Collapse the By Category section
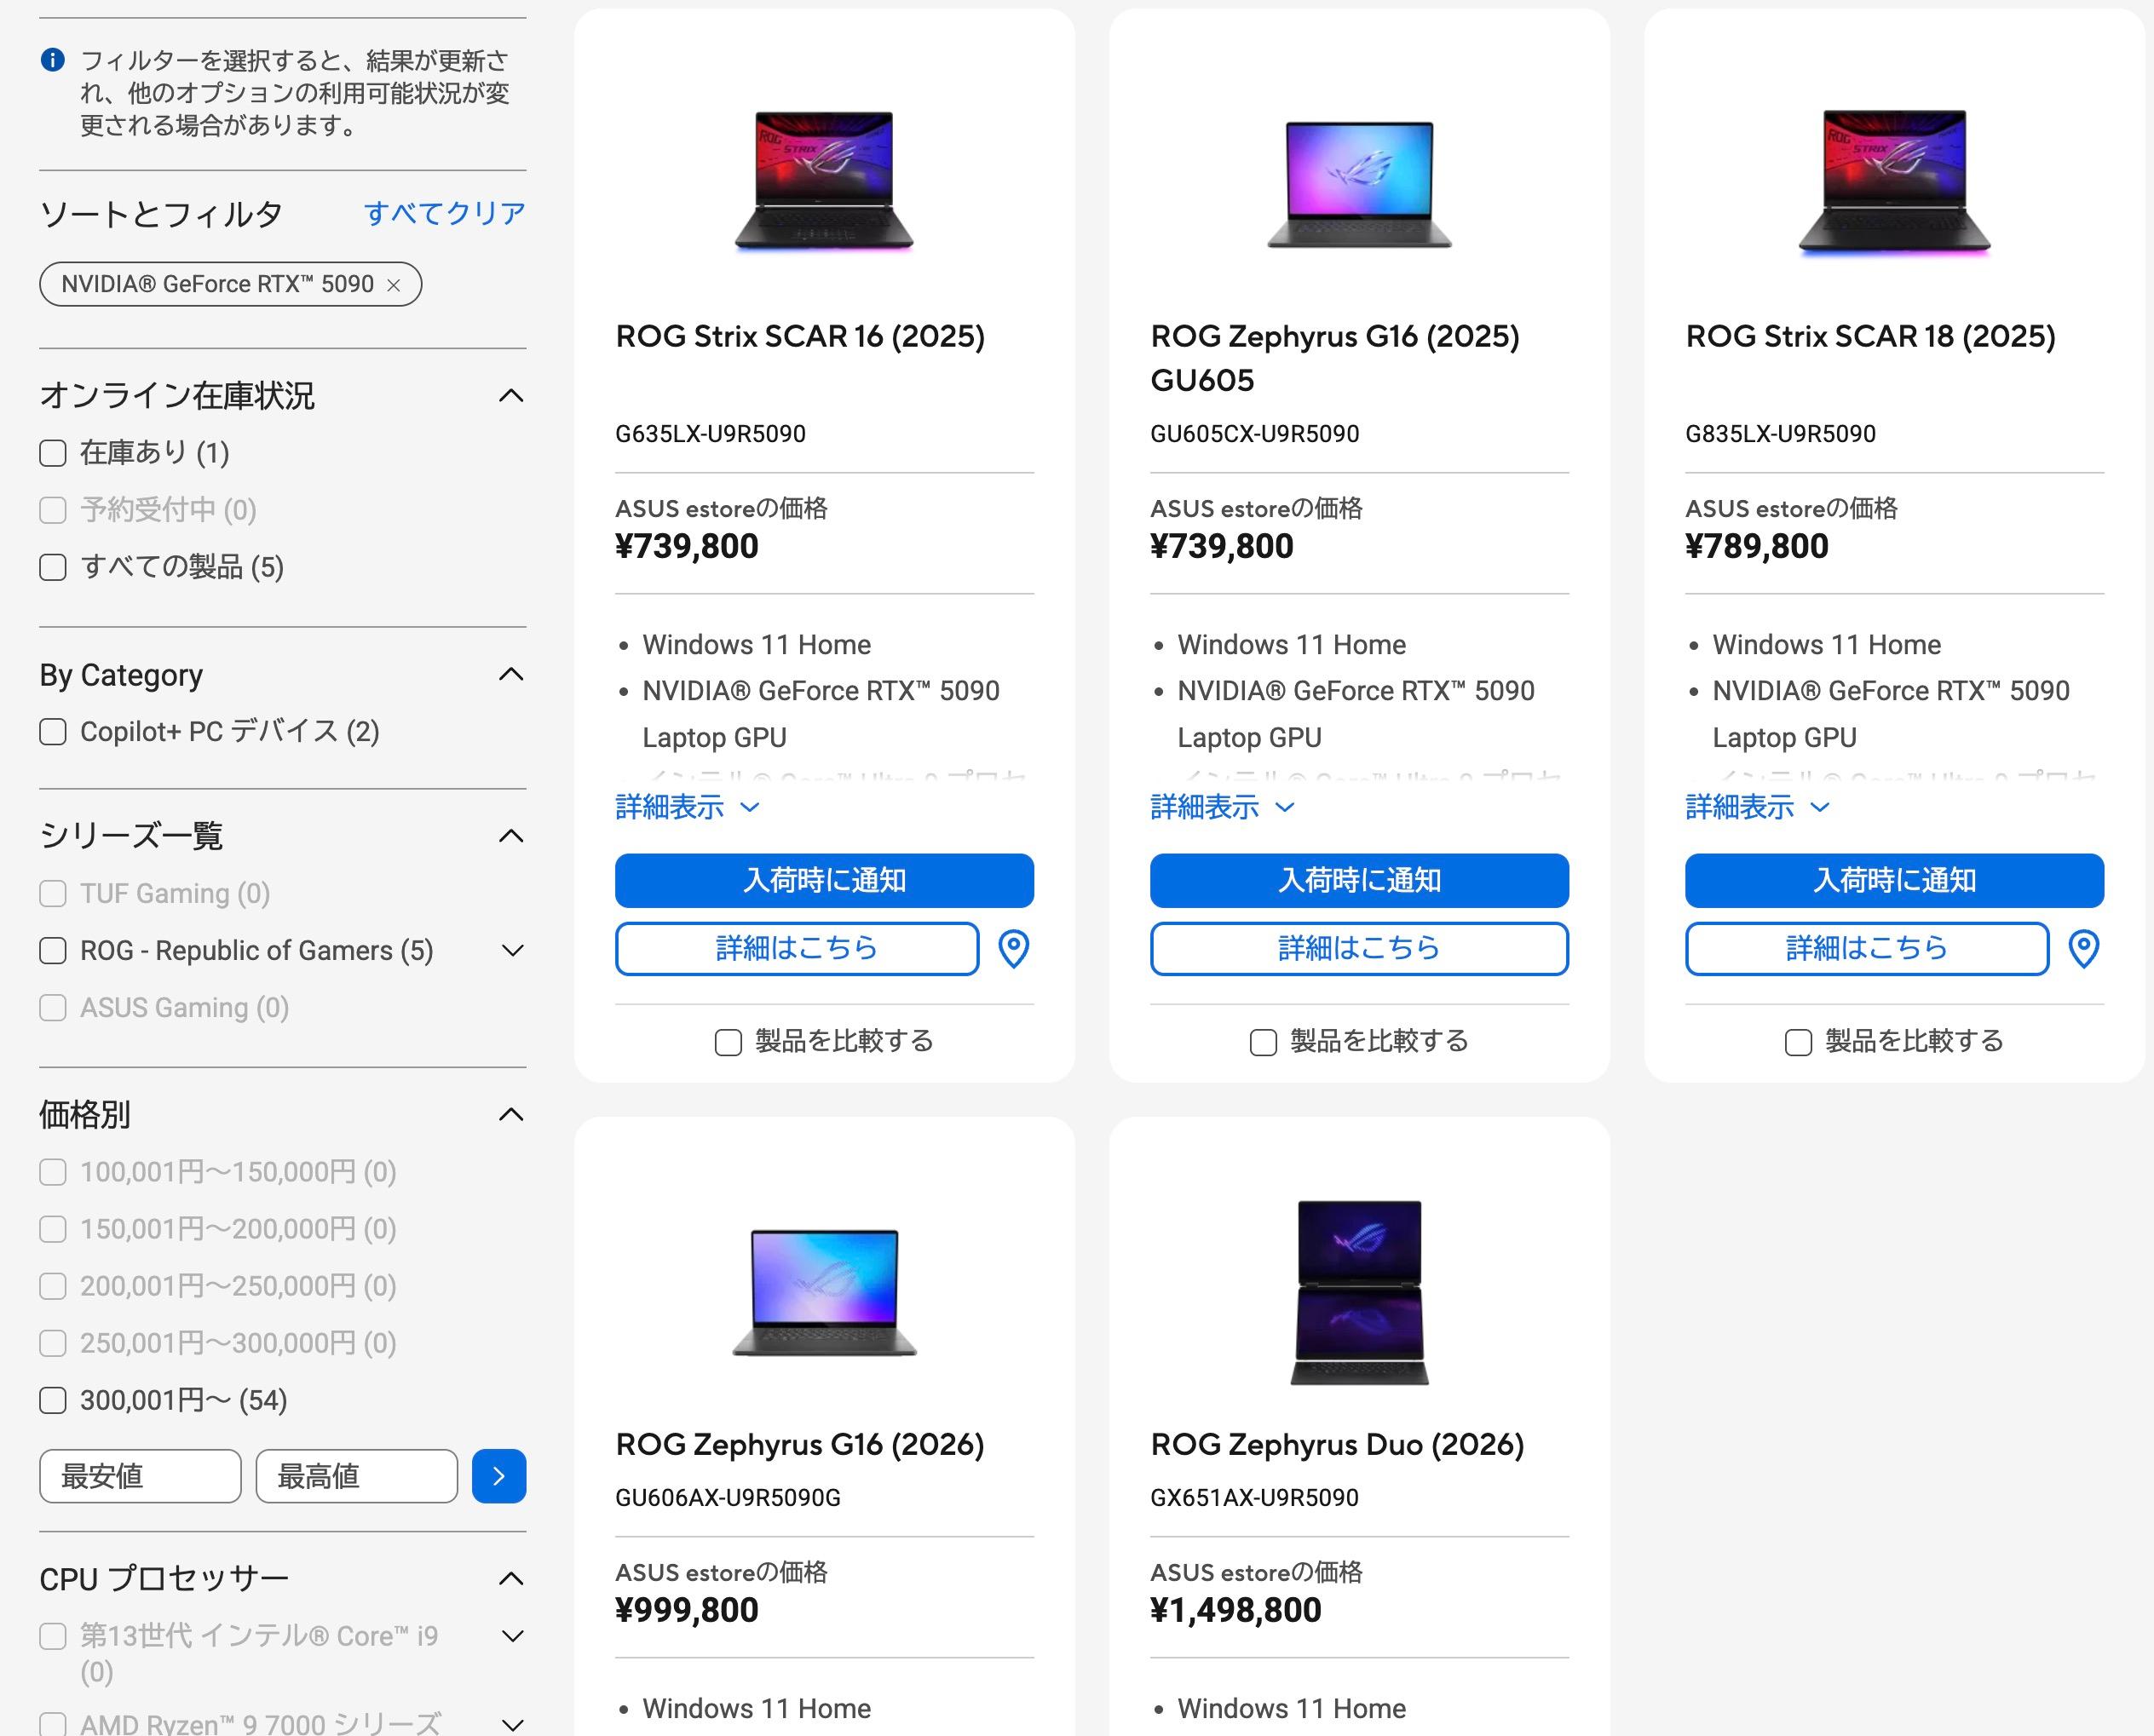The width and height of the screenshot is (2154, 1736). click(x=511, y=674)
